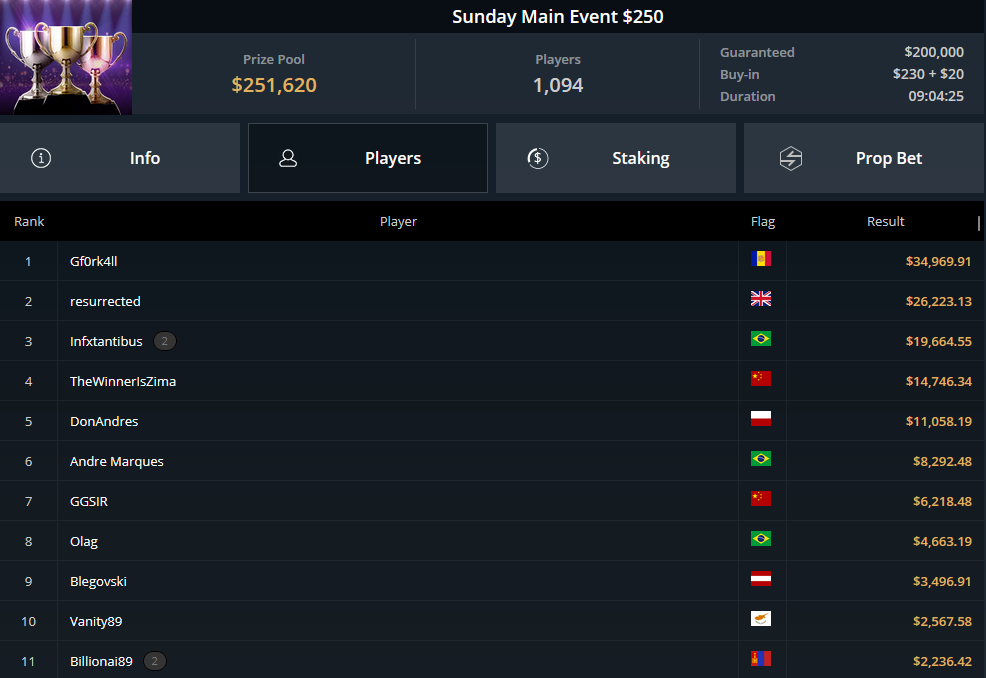
Task: Click the table scrollbar handle near Result
Action: click(979, 223)
